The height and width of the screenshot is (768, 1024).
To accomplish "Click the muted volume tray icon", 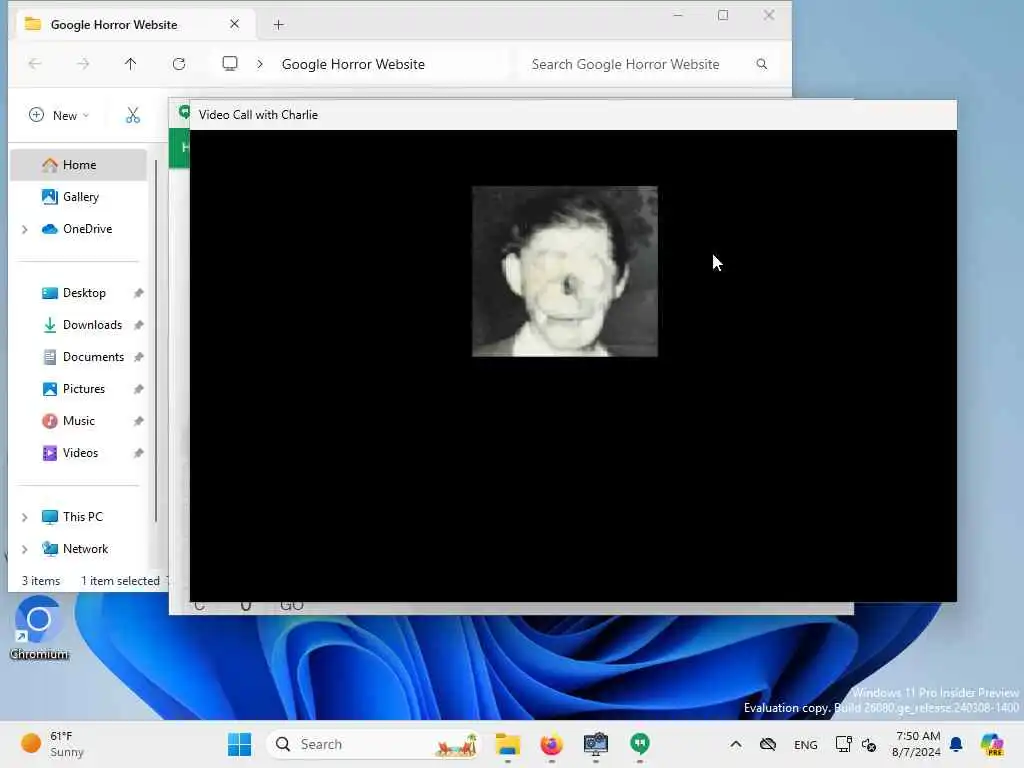I will [x=869, y=744].
